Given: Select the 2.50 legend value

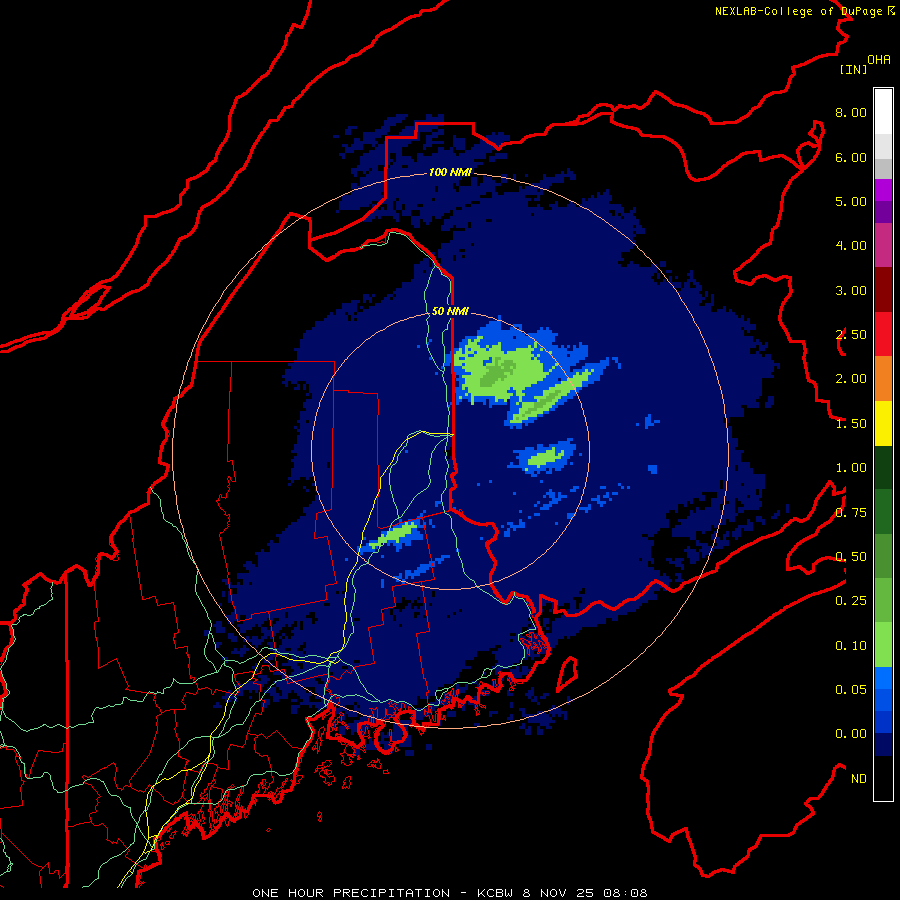Looking at the screenshot, I should [851, 335].
